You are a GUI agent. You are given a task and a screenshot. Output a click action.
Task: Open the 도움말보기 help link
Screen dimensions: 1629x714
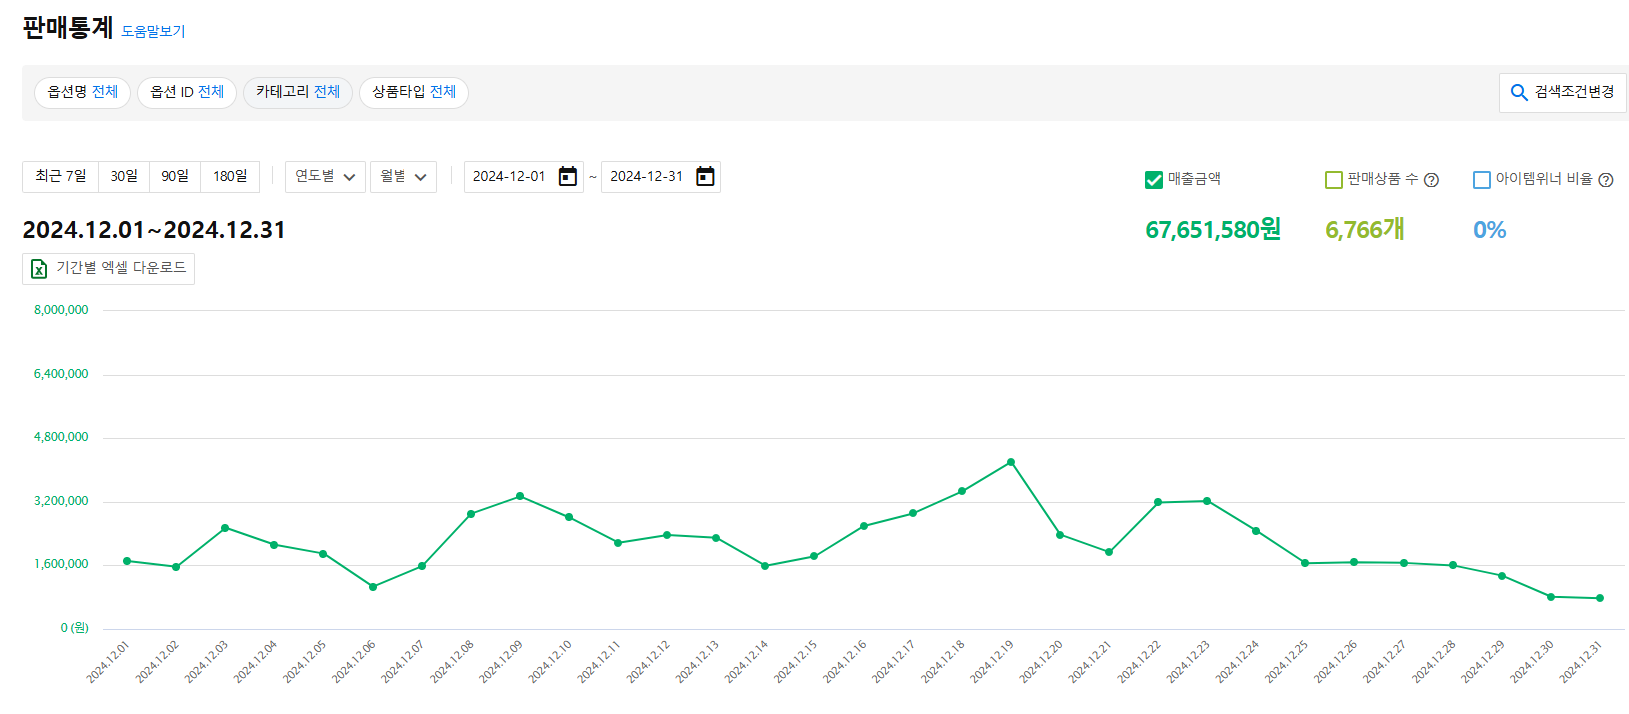point(153,31)
